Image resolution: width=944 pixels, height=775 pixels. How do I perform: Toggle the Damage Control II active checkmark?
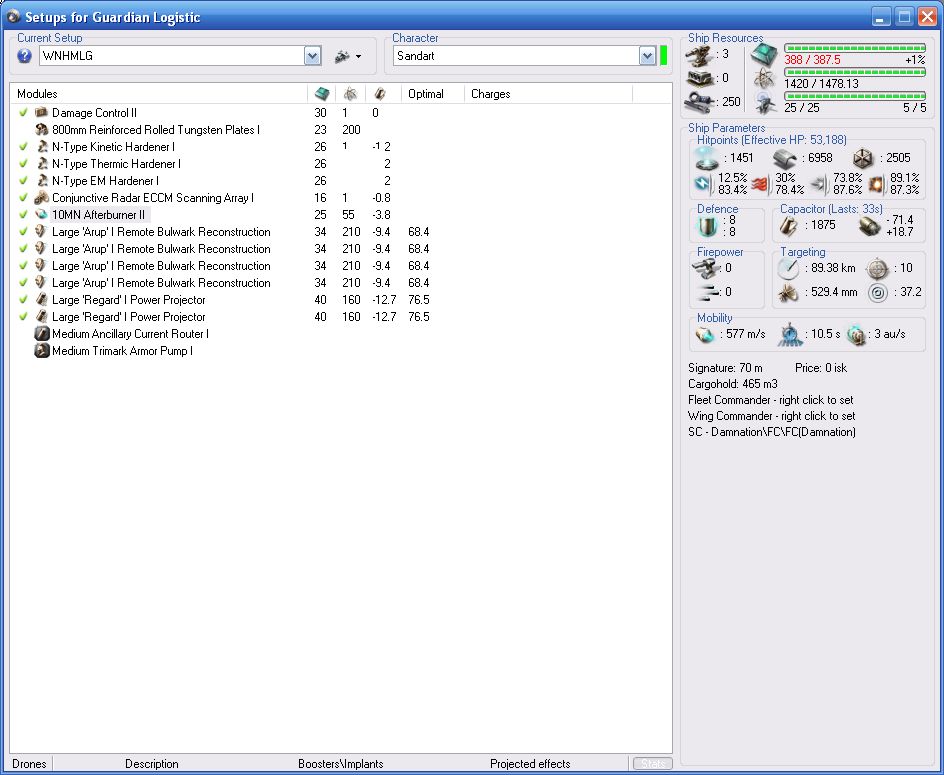point(23,112)
